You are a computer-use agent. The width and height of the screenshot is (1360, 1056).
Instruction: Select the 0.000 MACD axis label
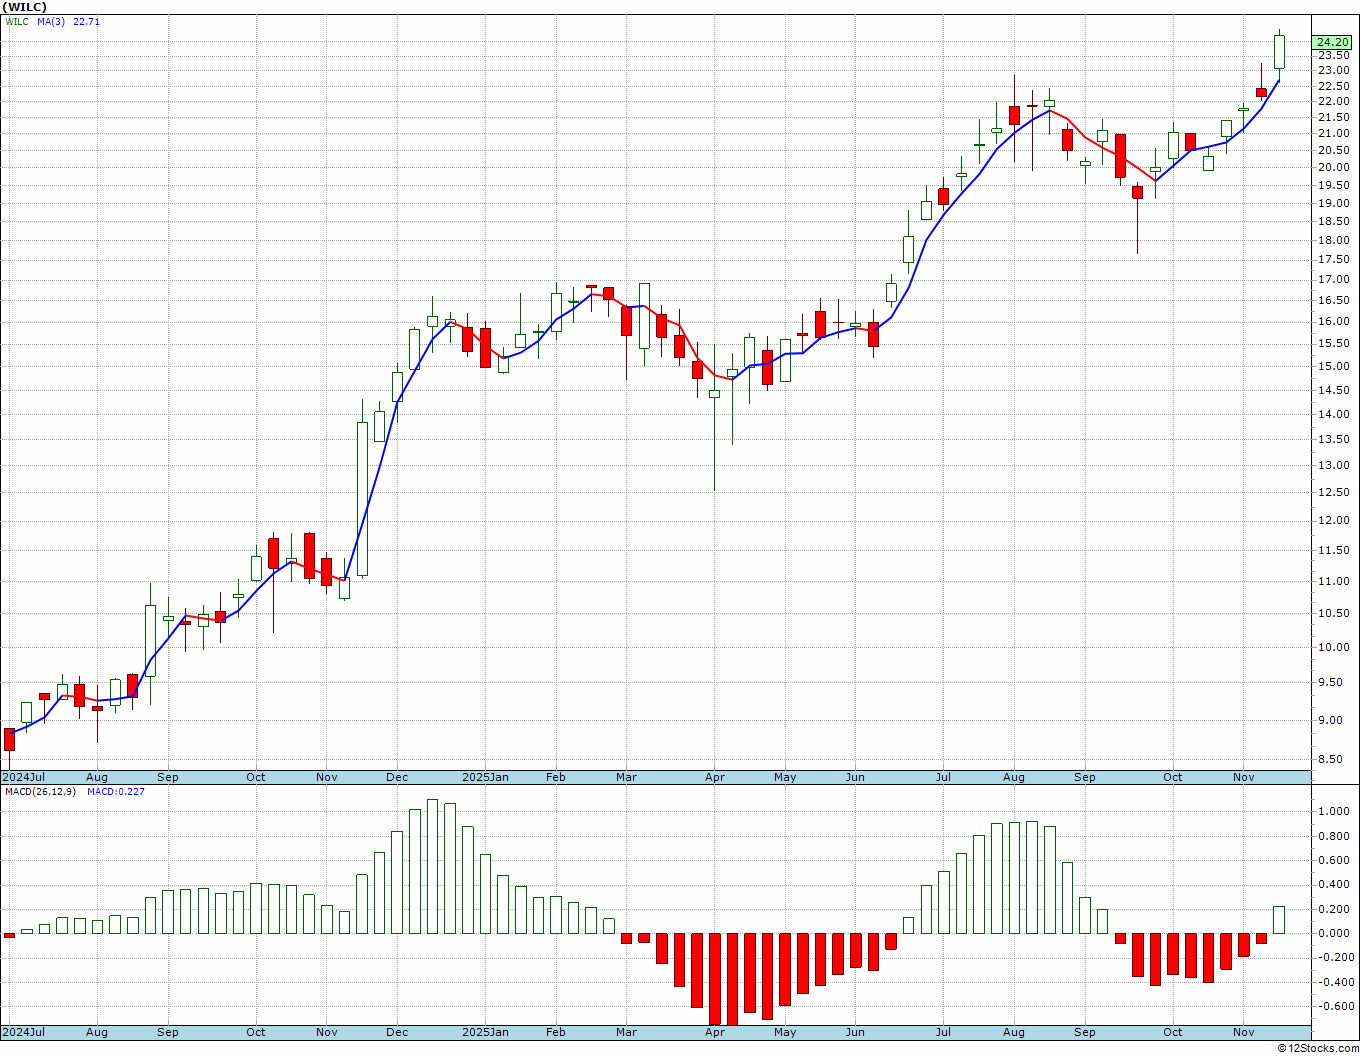click(1332, 933)
